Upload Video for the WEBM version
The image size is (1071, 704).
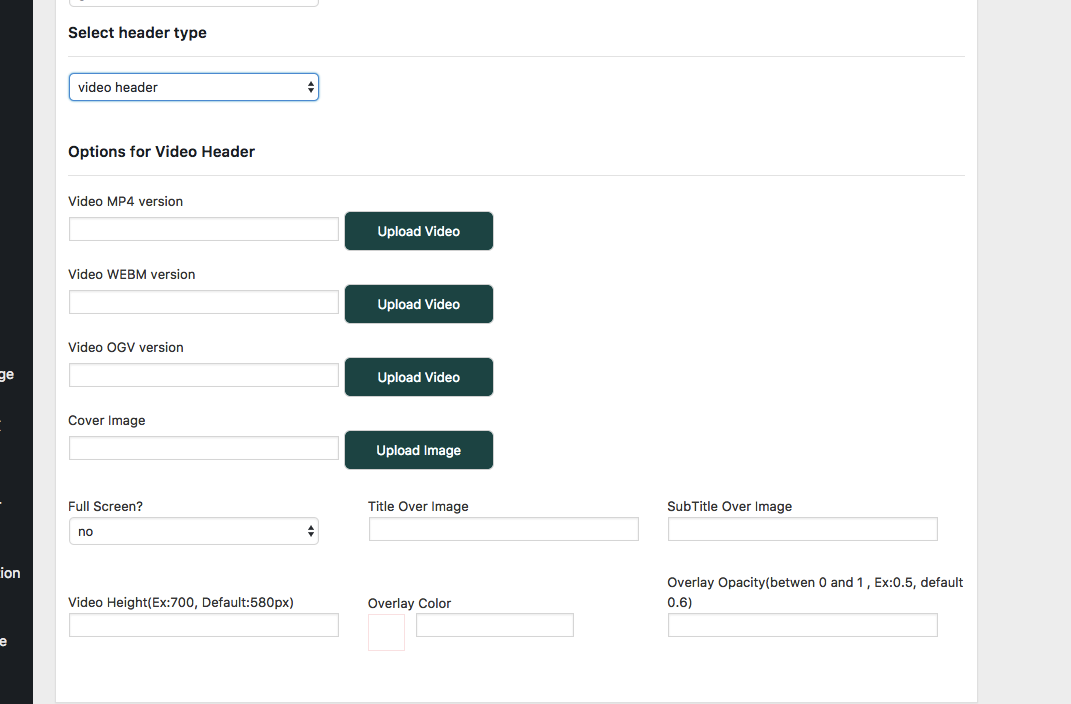tap(419, 304)
